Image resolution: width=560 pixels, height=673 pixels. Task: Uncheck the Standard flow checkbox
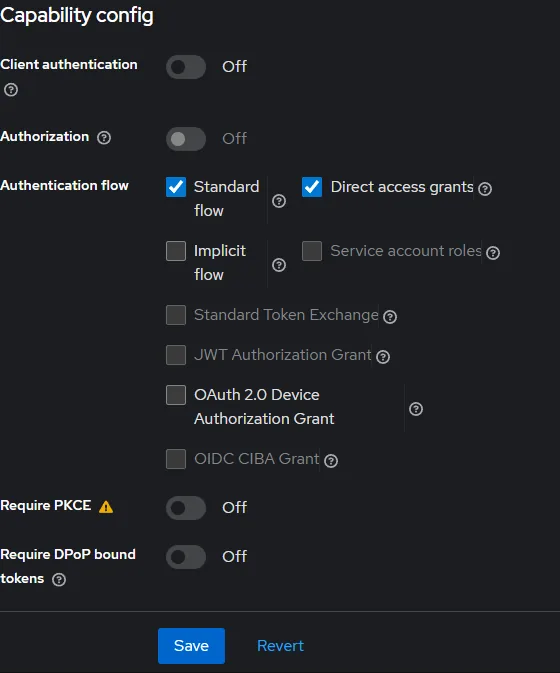(176, 187)
